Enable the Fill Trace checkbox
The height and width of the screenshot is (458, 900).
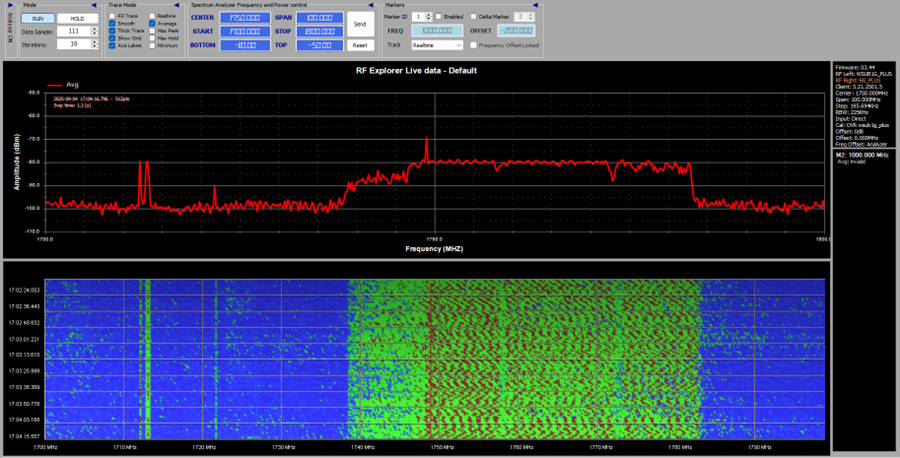(112, 17)
